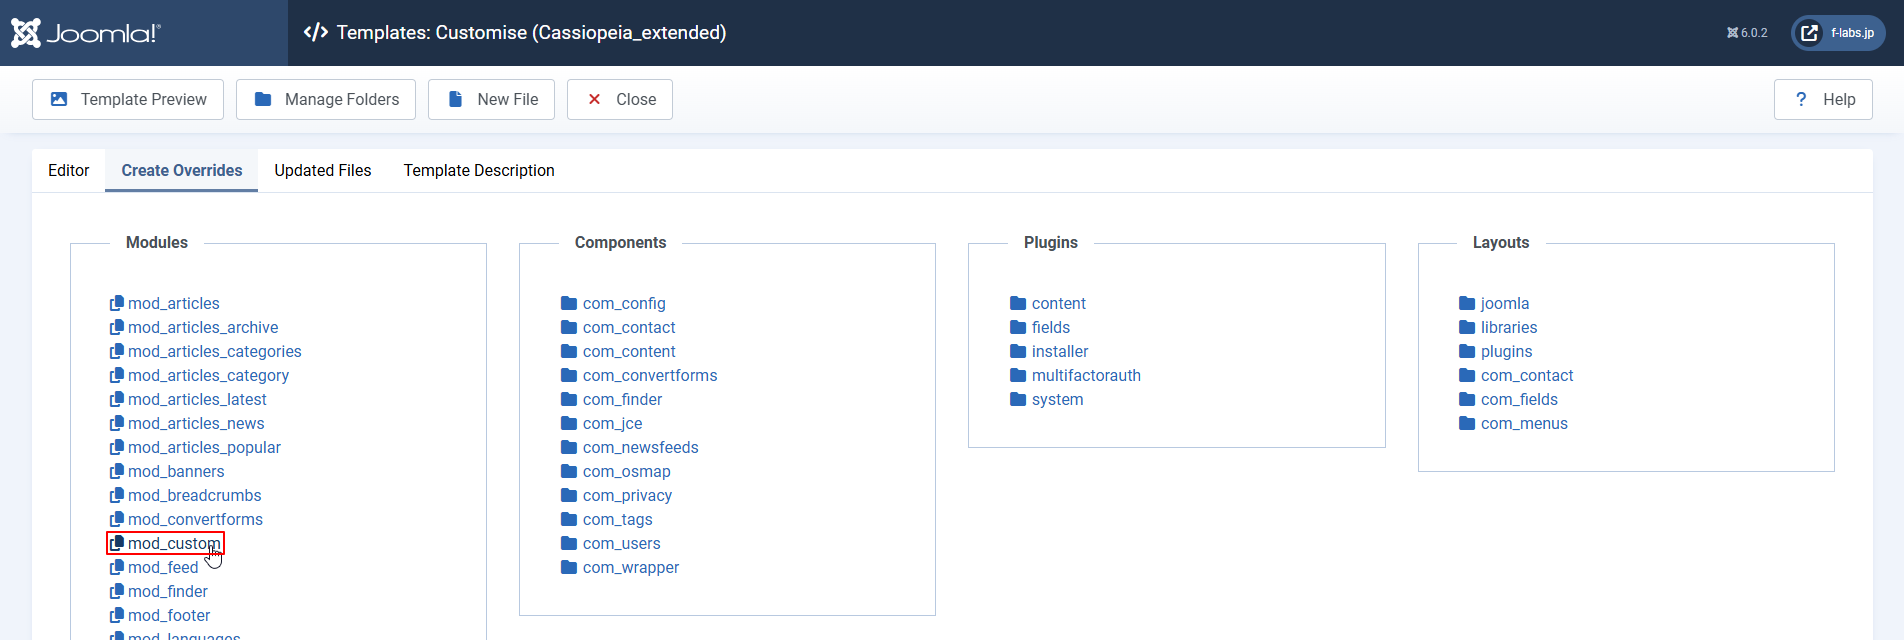Switch to the Editor tab
1904x640 pixels.
pos(68,170)
